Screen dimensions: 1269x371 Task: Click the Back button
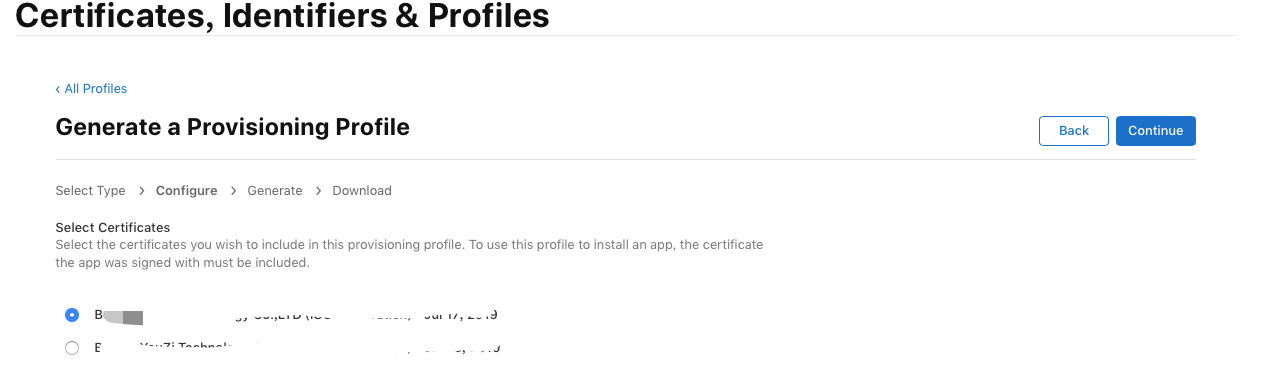pos(1073,131)
